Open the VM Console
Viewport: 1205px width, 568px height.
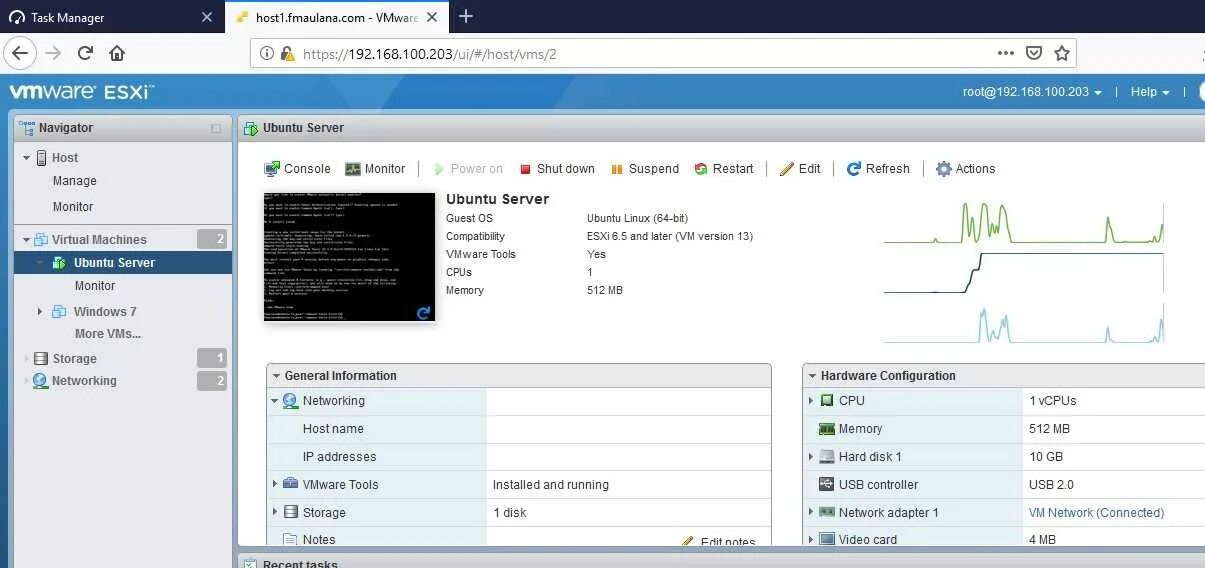tap(297, 169)
